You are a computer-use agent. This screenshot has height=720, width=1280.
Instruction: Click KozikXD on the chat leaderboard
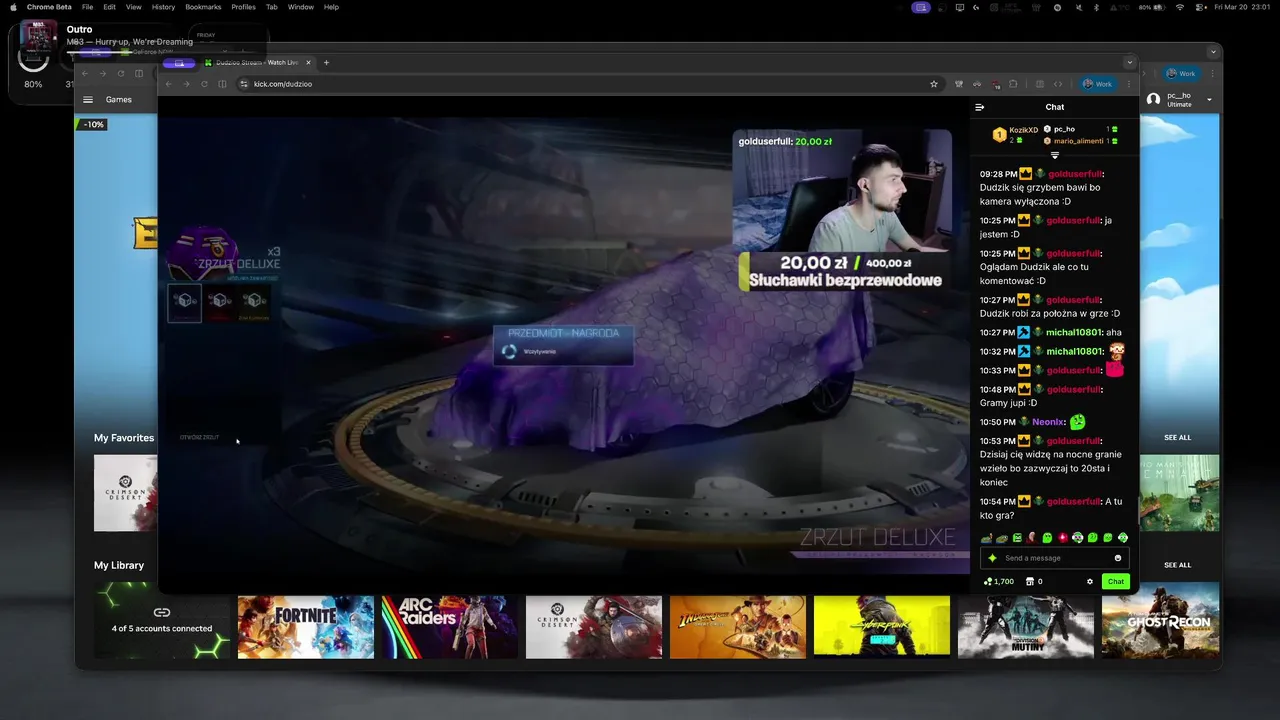(x=1024, y=130)
